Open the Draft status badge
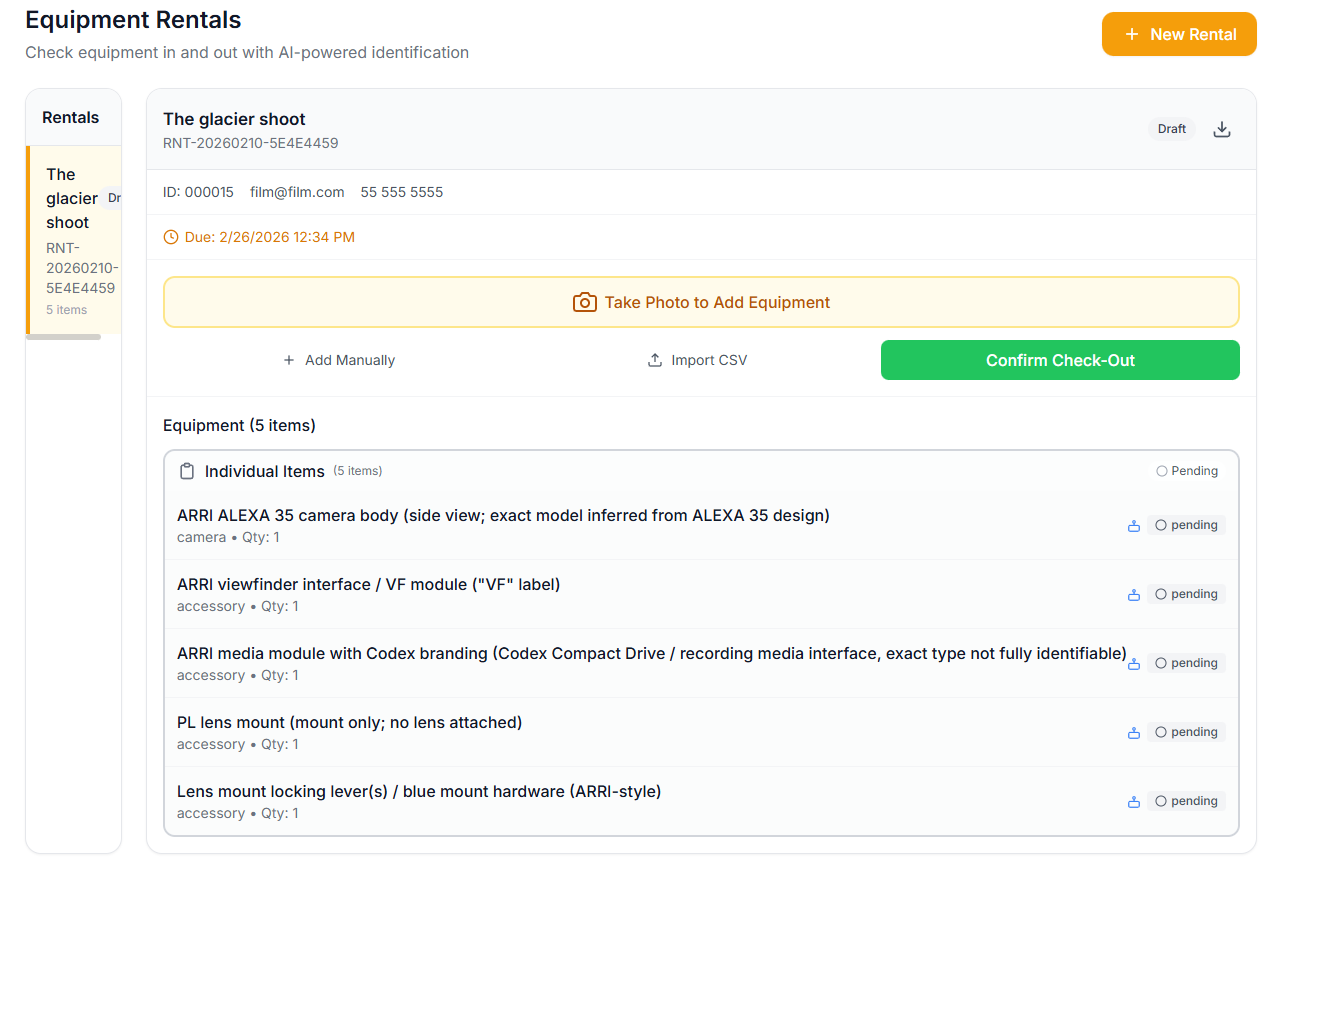Screen dimensions: 1317x1013 1171,129
